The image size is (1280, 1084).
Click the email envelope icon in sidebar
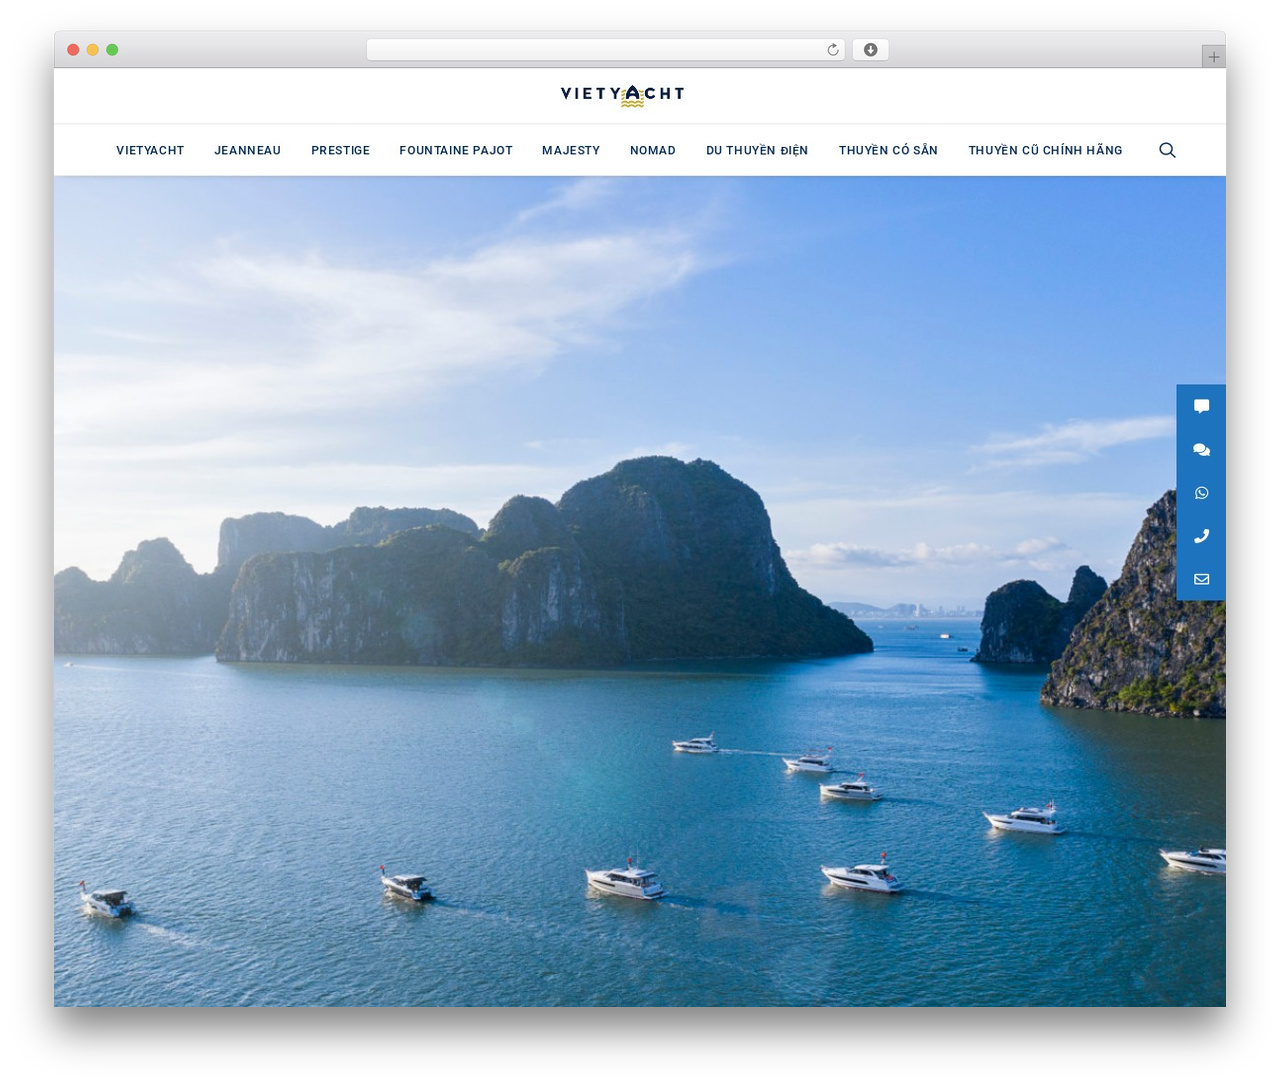point(1201,579)
